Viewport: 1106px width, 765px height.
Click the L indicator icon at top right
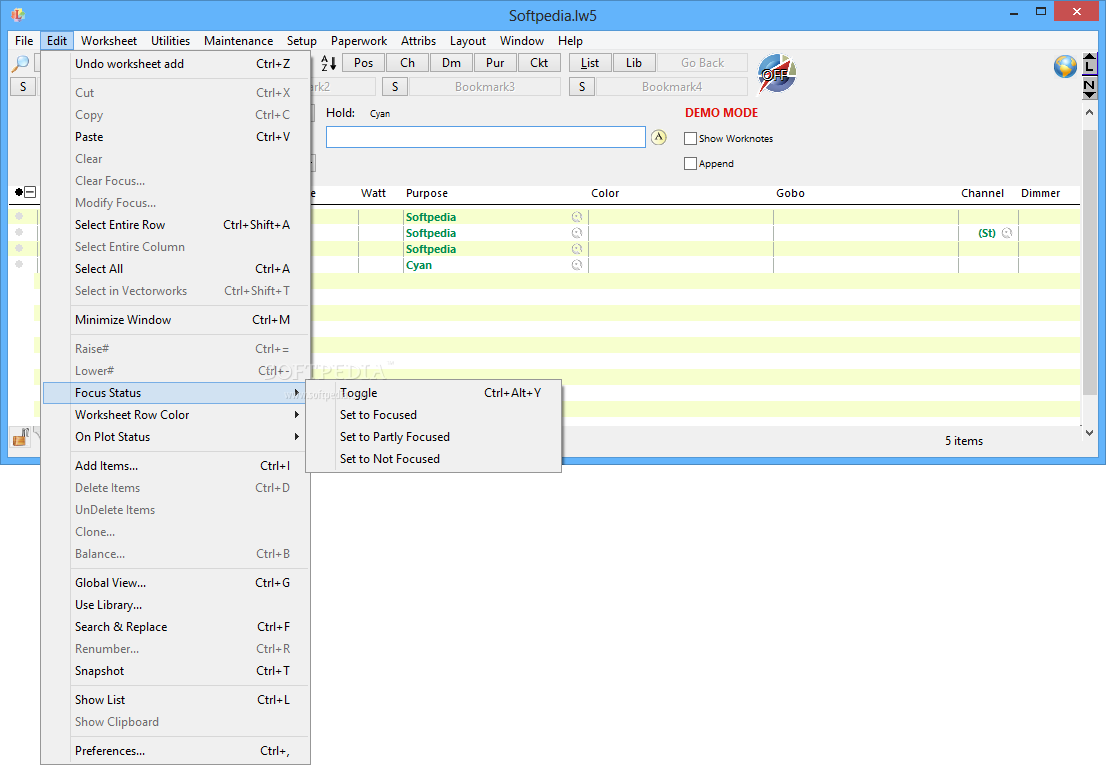coord(1090,63)
